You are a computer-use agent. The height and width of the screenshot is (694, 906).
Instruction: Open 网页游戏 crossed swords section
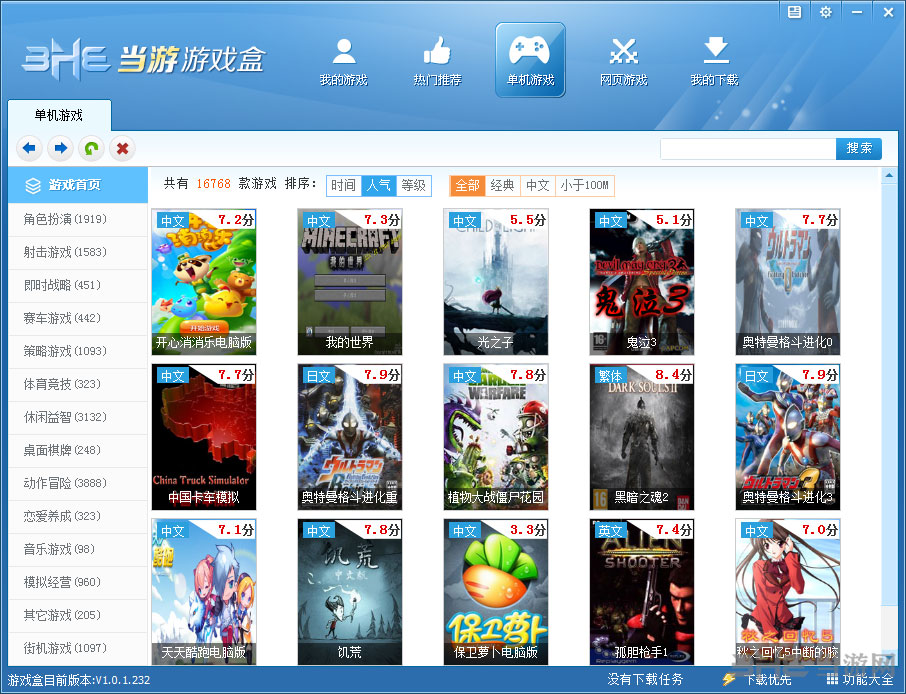coord(623,61)
